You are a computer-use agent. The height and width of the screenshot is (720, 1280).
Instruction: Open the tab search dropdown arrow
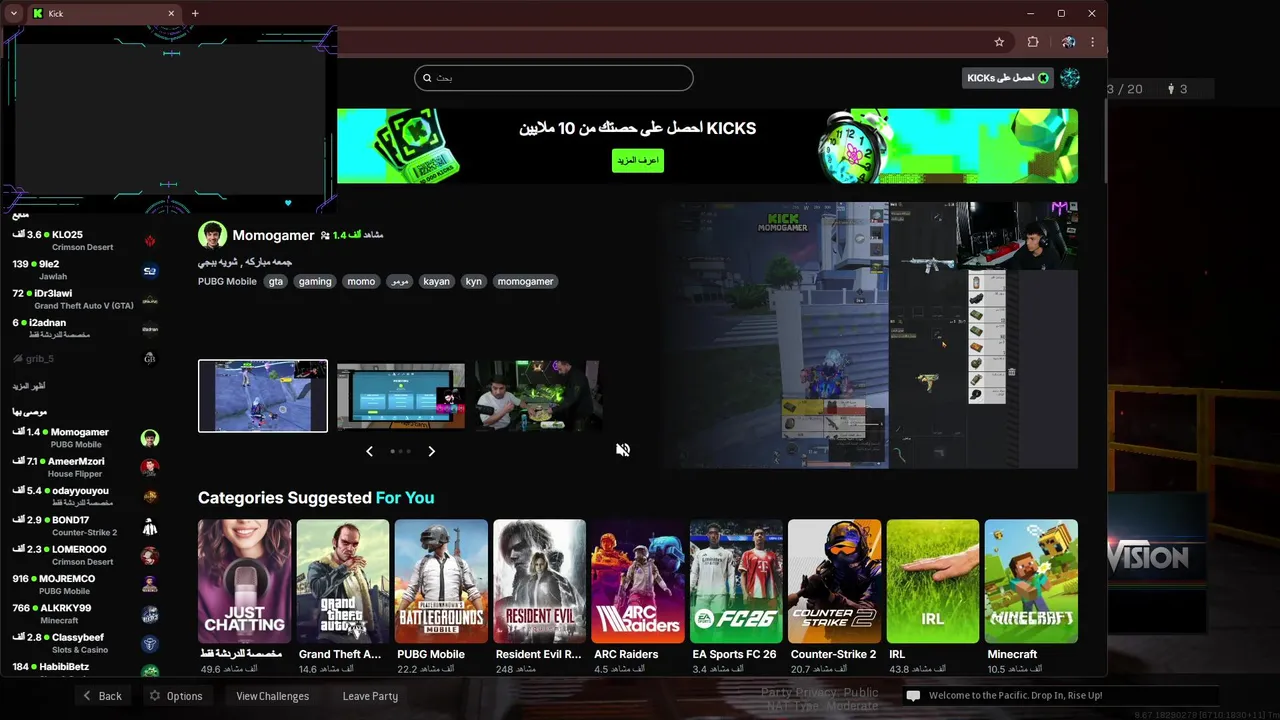click(x=13, y=13)
